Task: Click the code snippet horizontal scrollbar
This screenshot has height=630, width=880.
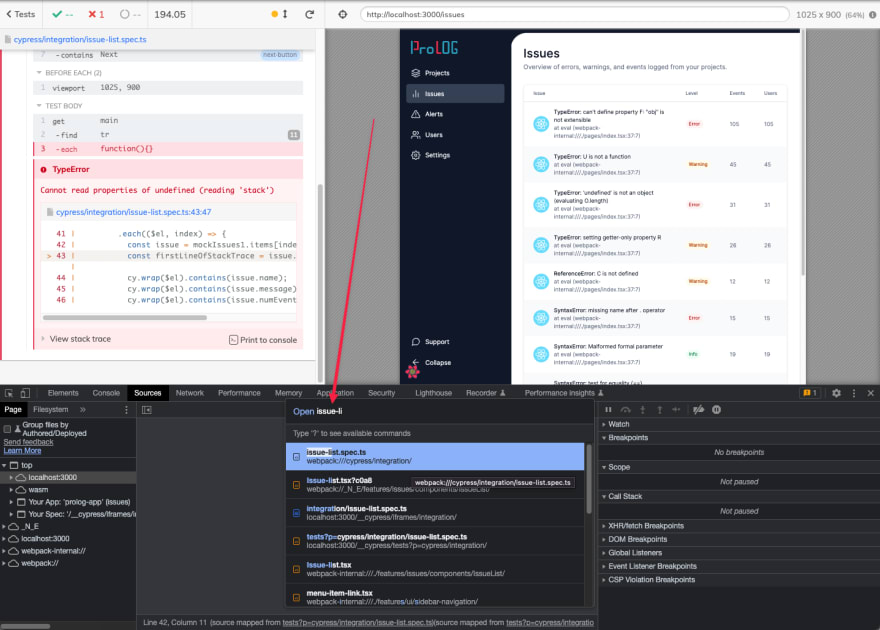Action: [125, 318]
